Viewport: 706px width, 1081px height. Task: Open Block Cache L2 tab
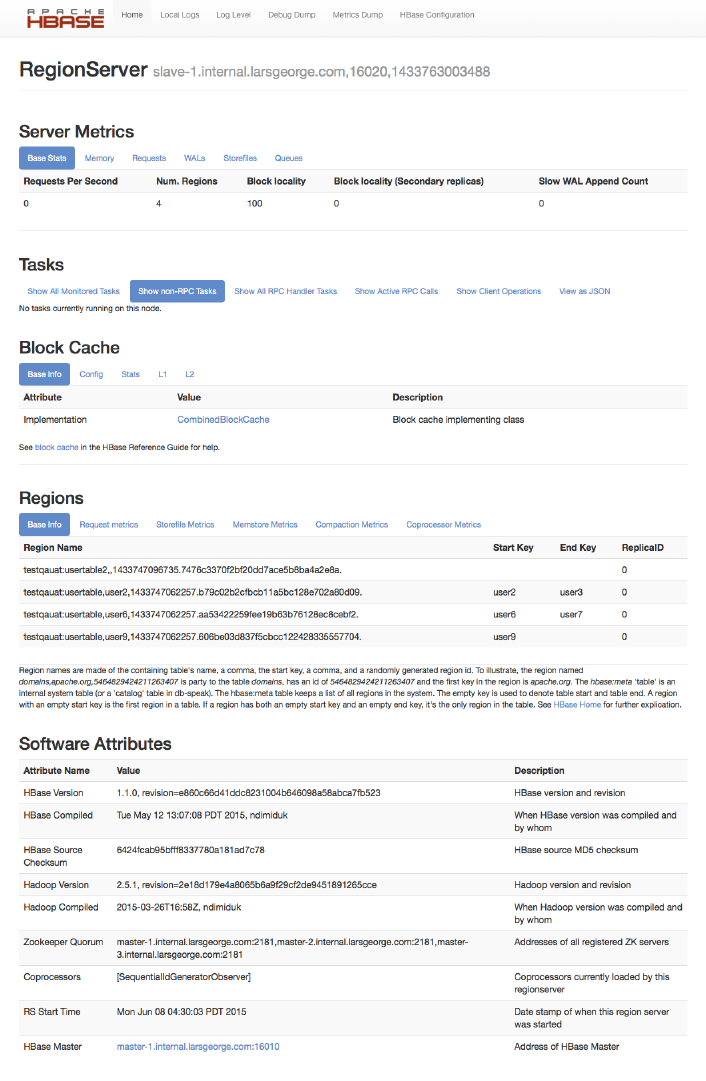pyautogui.click(x=190, y=374)
